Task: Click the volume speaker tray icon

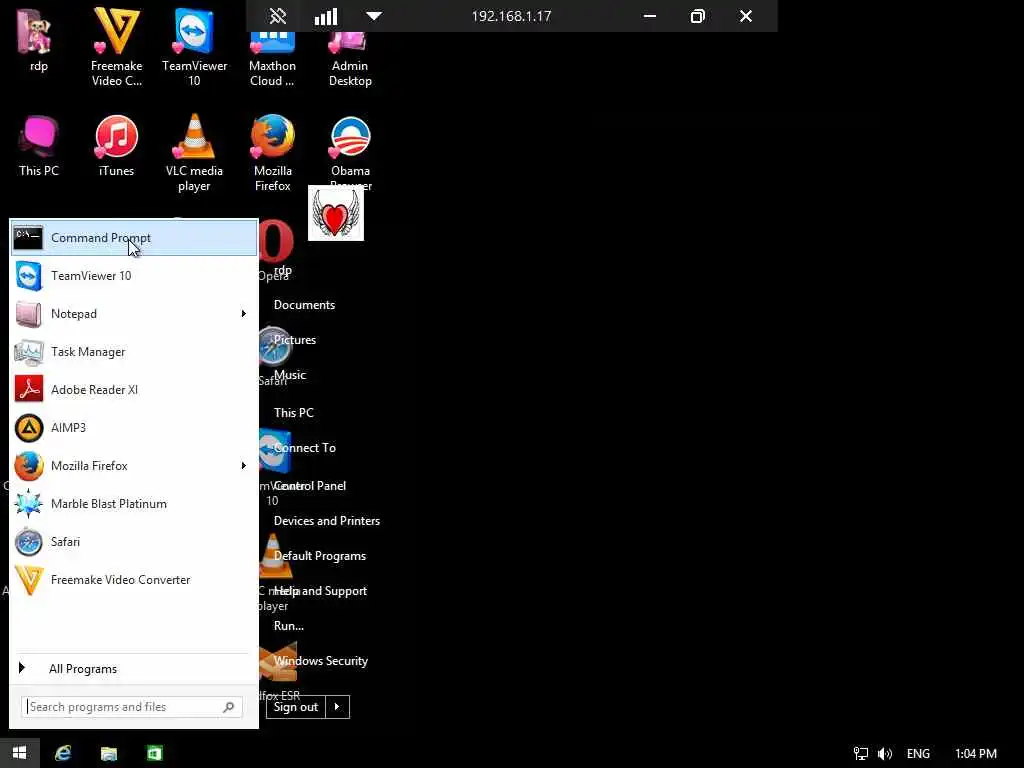Action: [885, 754]
